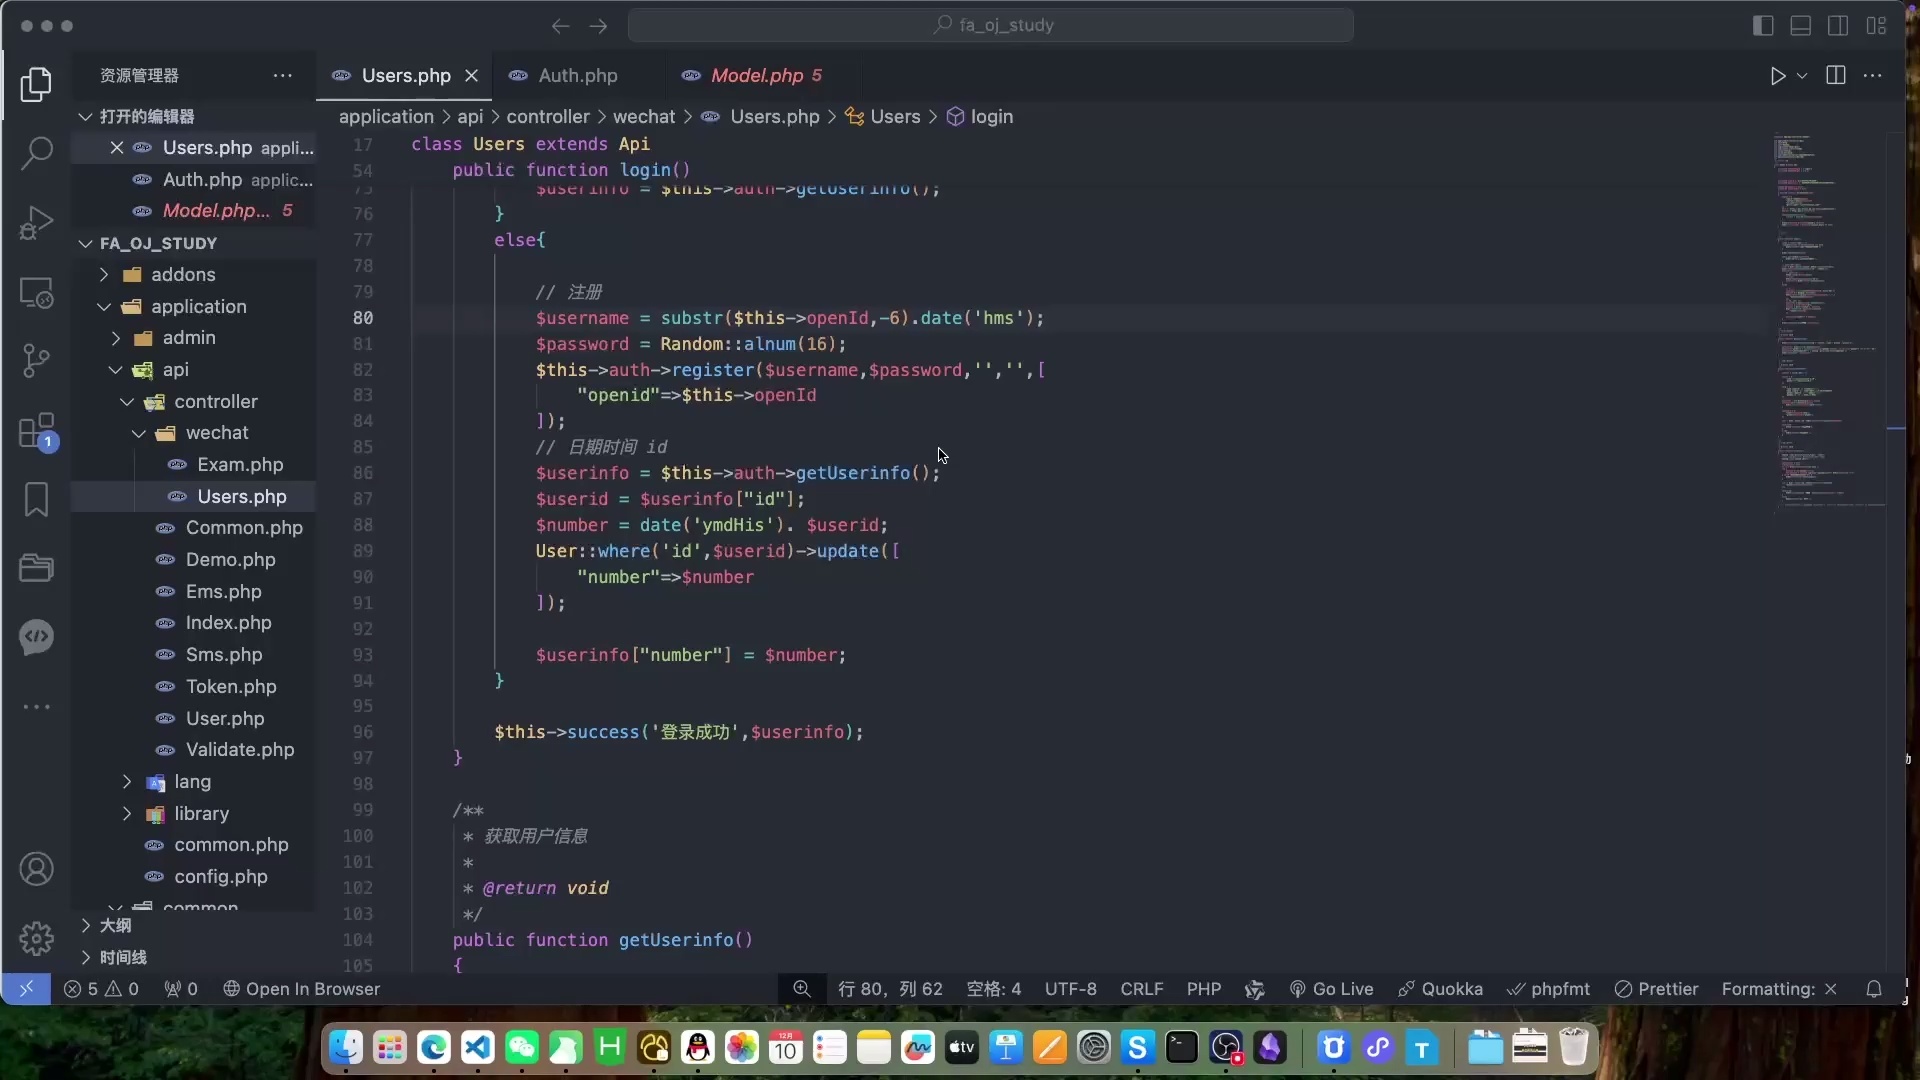Open Run and Debug view
Image resolution: width=1920 pixels, height=1080 pixels.
click(37, 222)
